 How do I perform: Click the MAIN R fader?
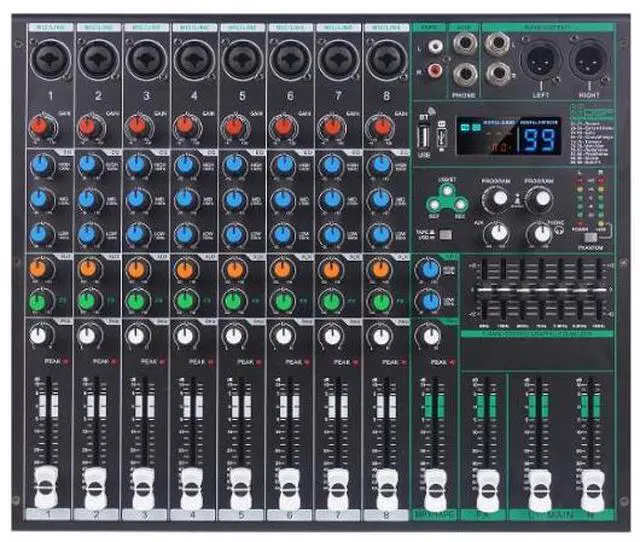592,489
